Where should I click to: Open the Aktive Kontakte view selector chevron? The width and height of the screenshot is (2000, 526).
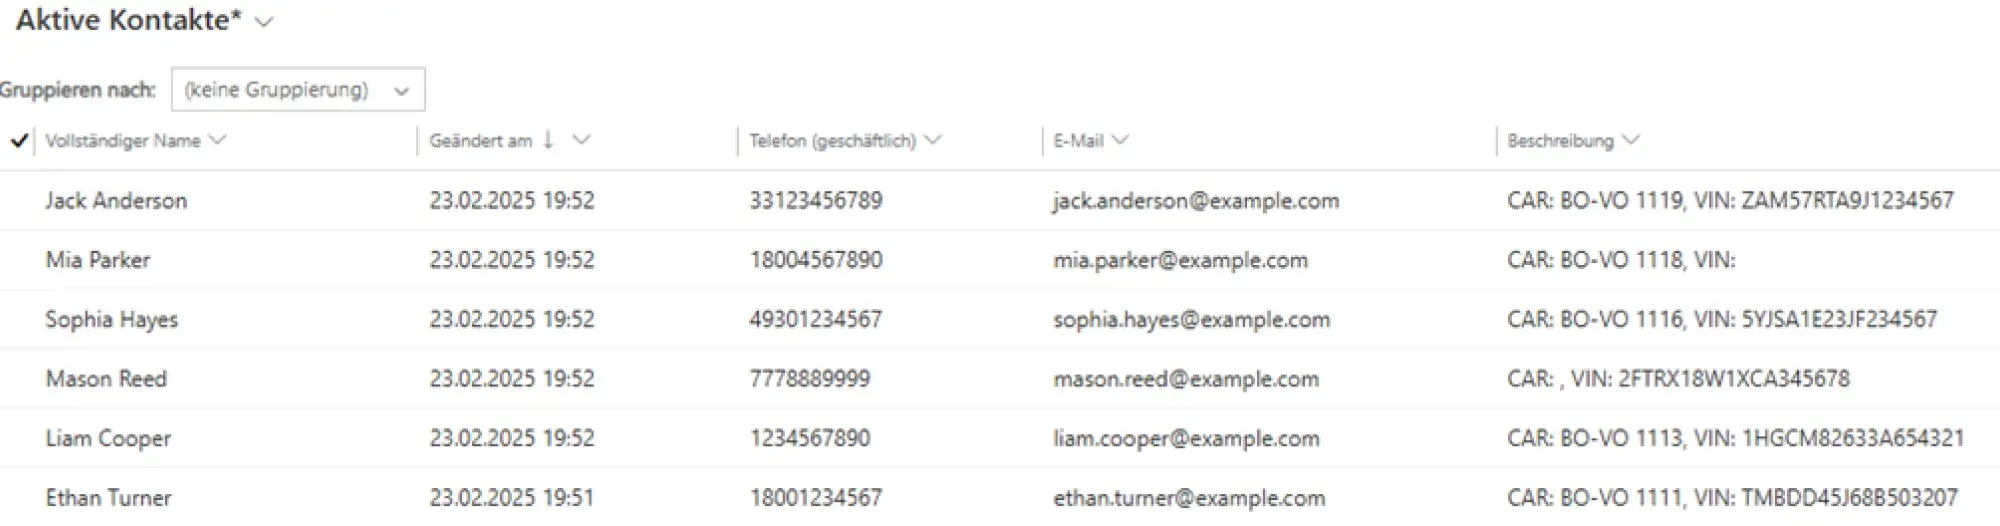point(264,22)
